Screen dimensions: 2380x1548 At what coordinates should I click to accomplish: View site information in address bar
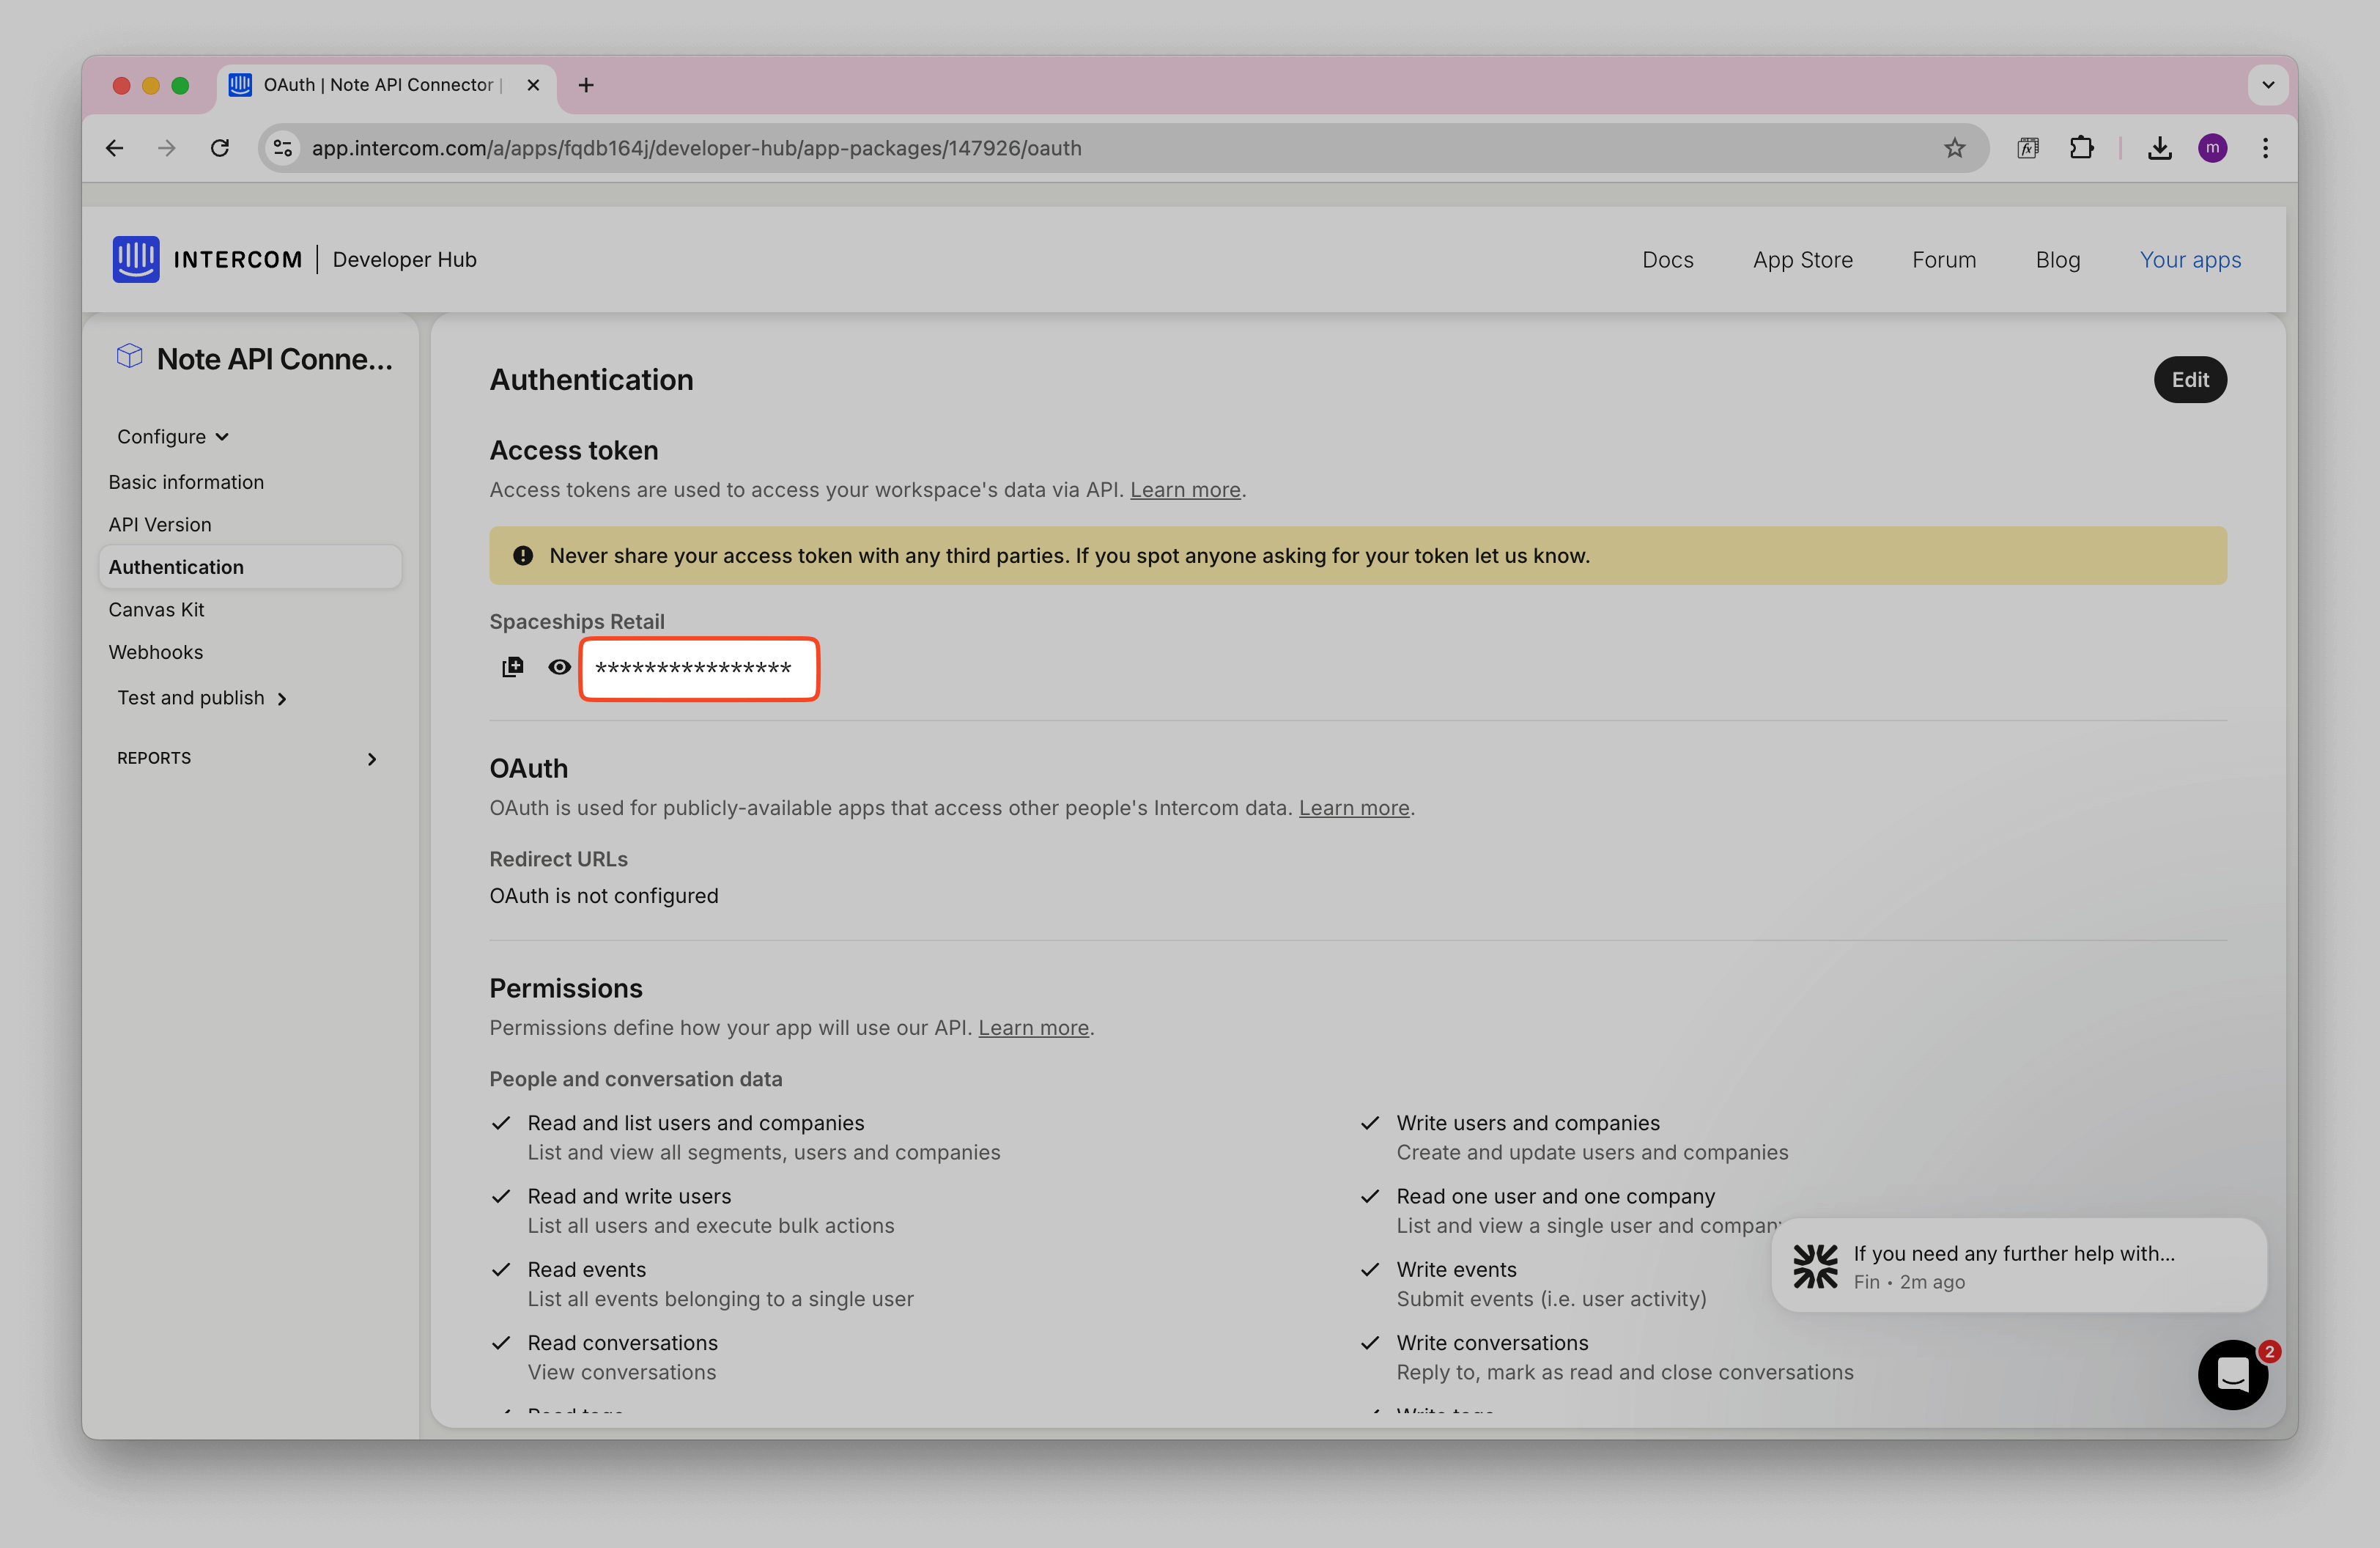coord(283,148)
